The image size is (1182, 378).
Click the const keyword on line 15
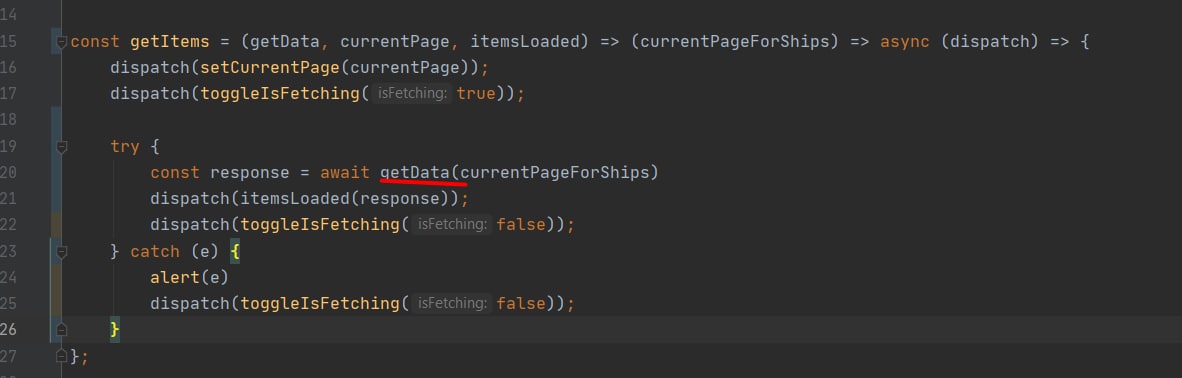[95, 41]
